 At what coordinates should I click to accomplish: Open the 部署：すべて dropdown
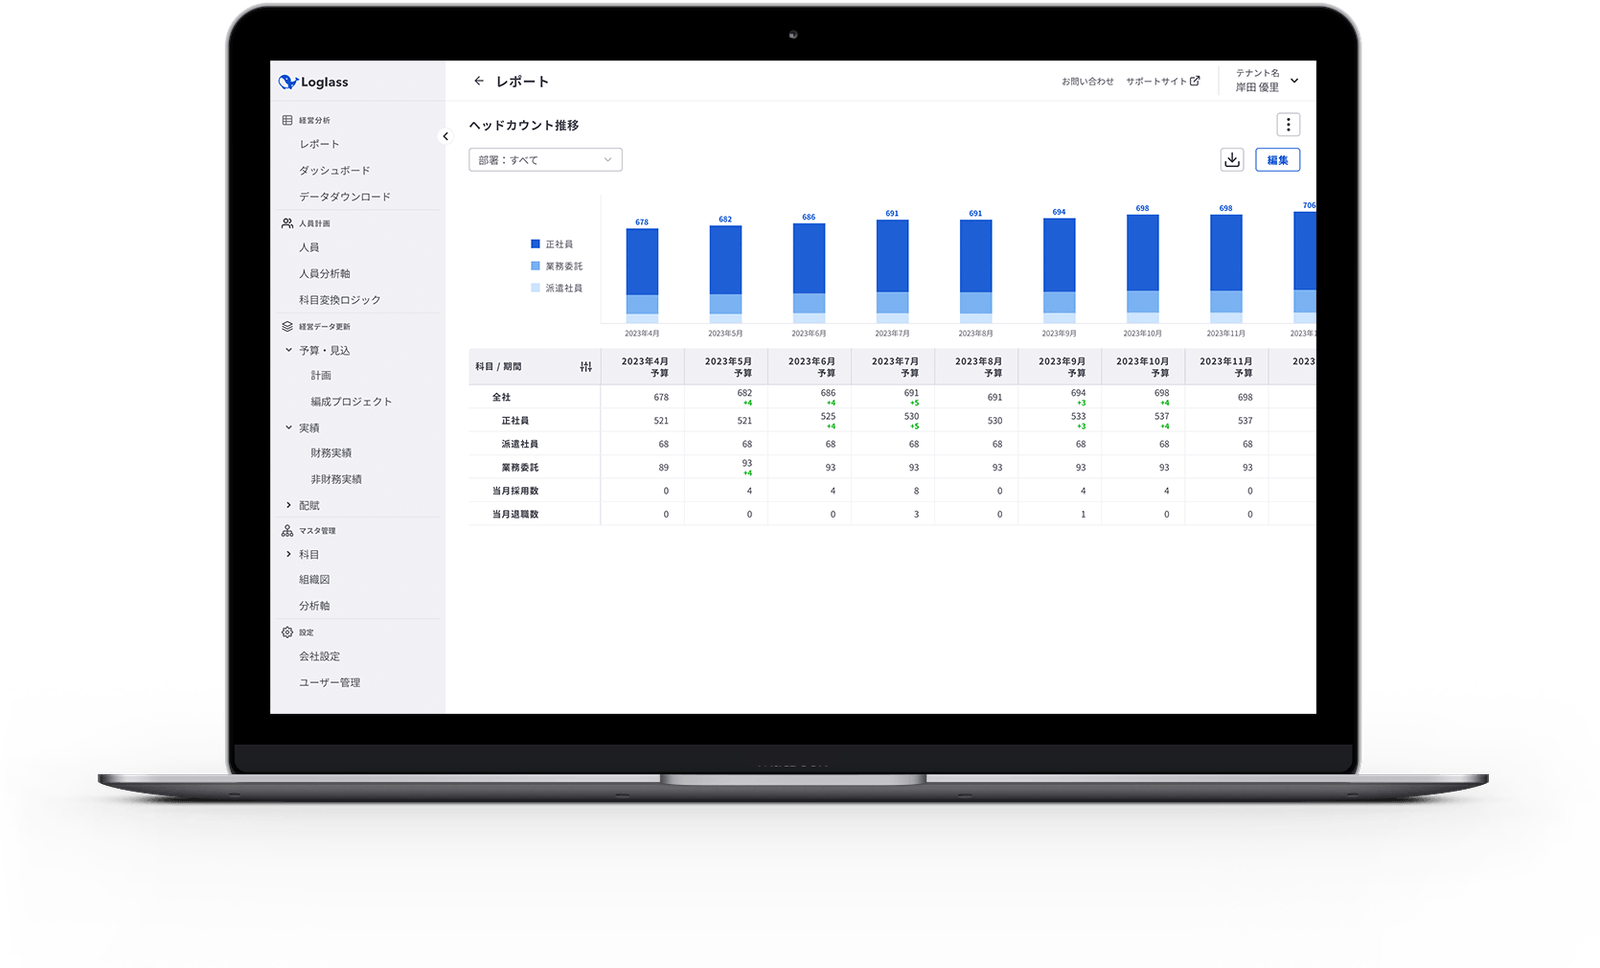point(545,160)
